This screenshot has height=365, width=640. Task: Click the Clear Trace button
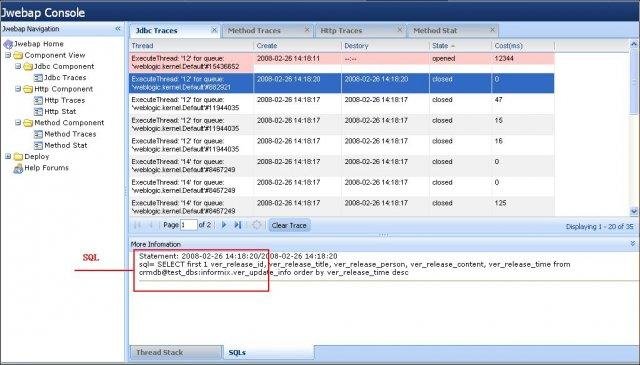[x=289, y=225]
